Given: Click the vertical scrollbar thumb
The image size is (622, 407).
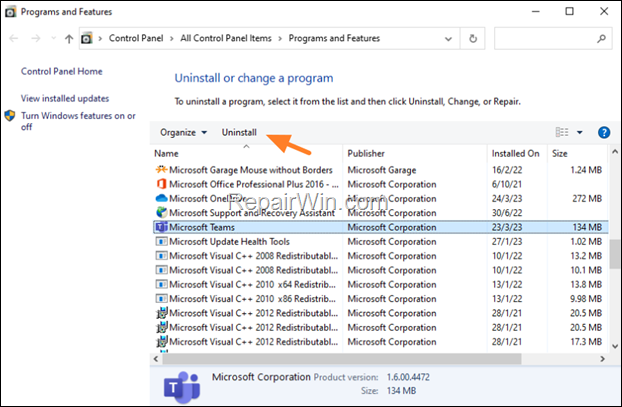Looking at the screenshot, I should (614, 254).
